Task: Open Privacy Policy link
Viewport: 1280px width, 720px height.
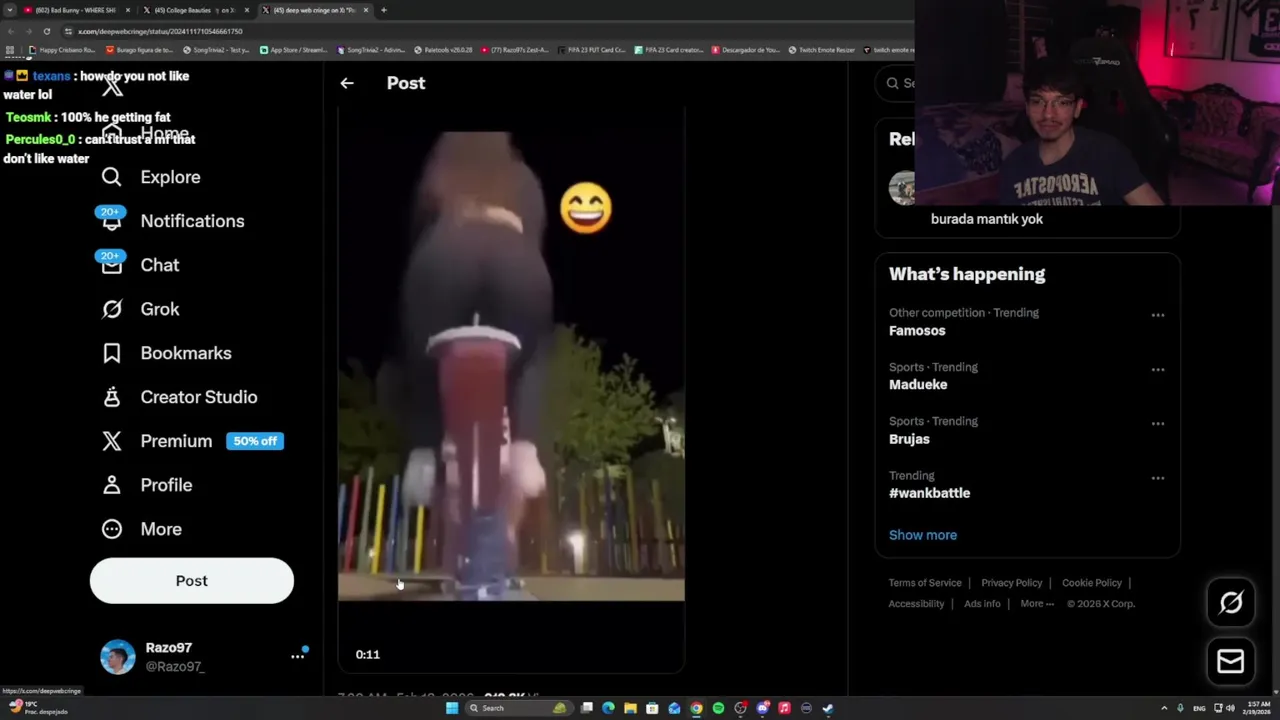Action: click(1012, 583)
